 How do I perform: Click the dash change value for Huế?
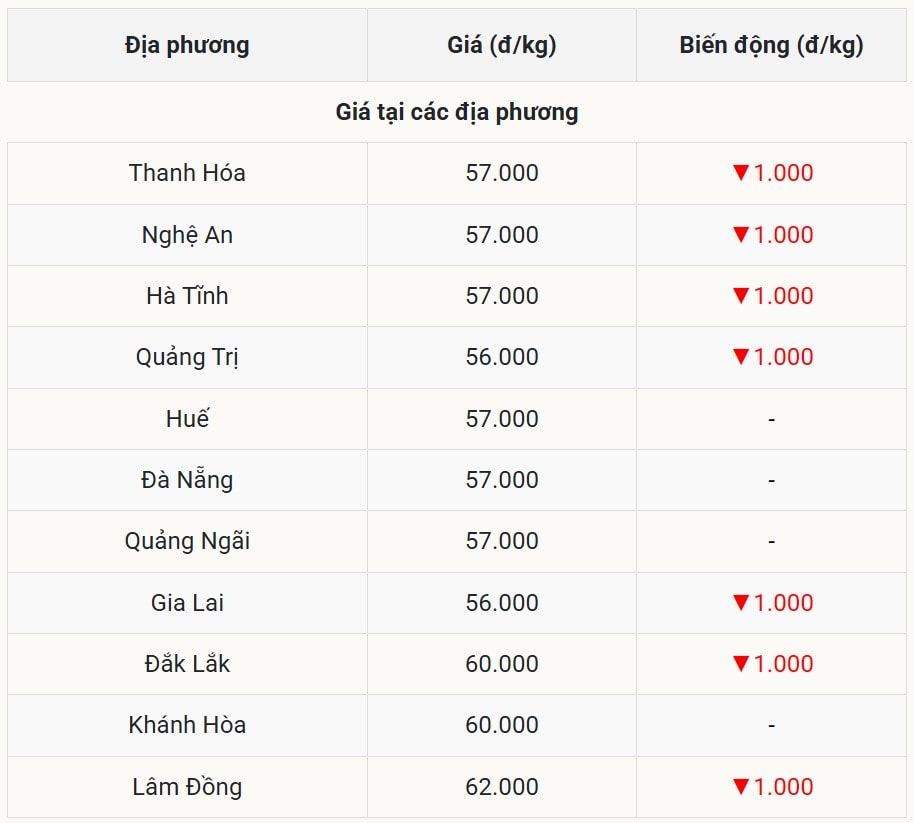click(x=771, y=419)
